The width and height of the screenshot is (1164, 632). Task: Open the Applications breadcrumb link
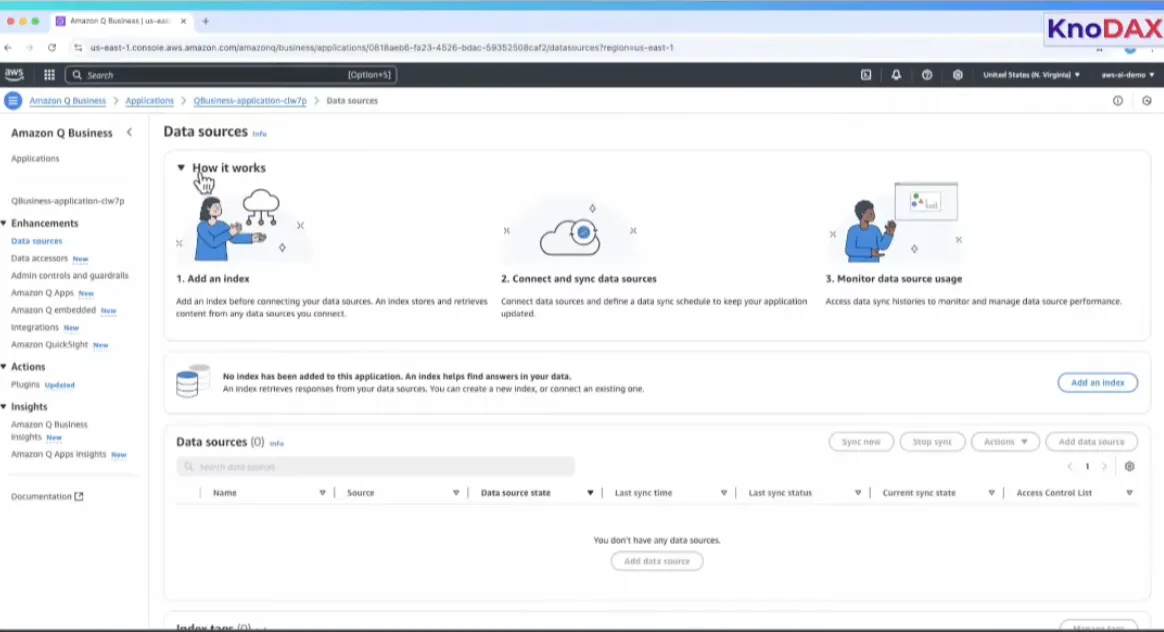click(149, 100)
